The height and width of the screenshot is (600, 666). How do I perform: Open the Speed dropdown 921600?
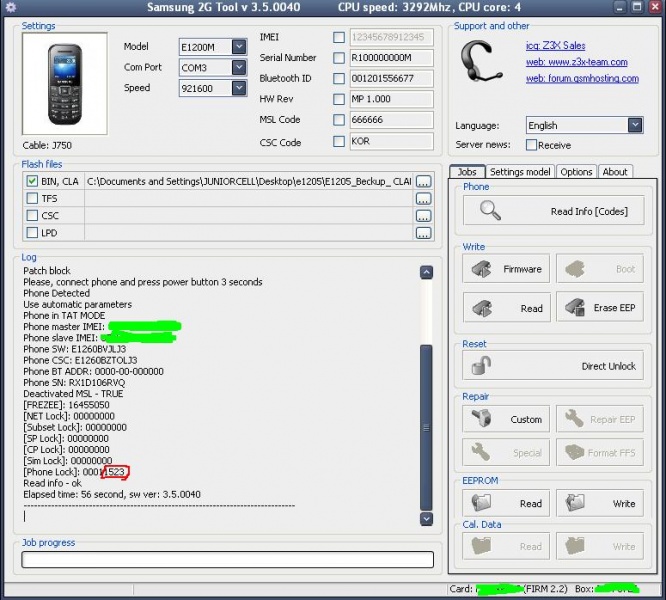(x=239, y=88)
